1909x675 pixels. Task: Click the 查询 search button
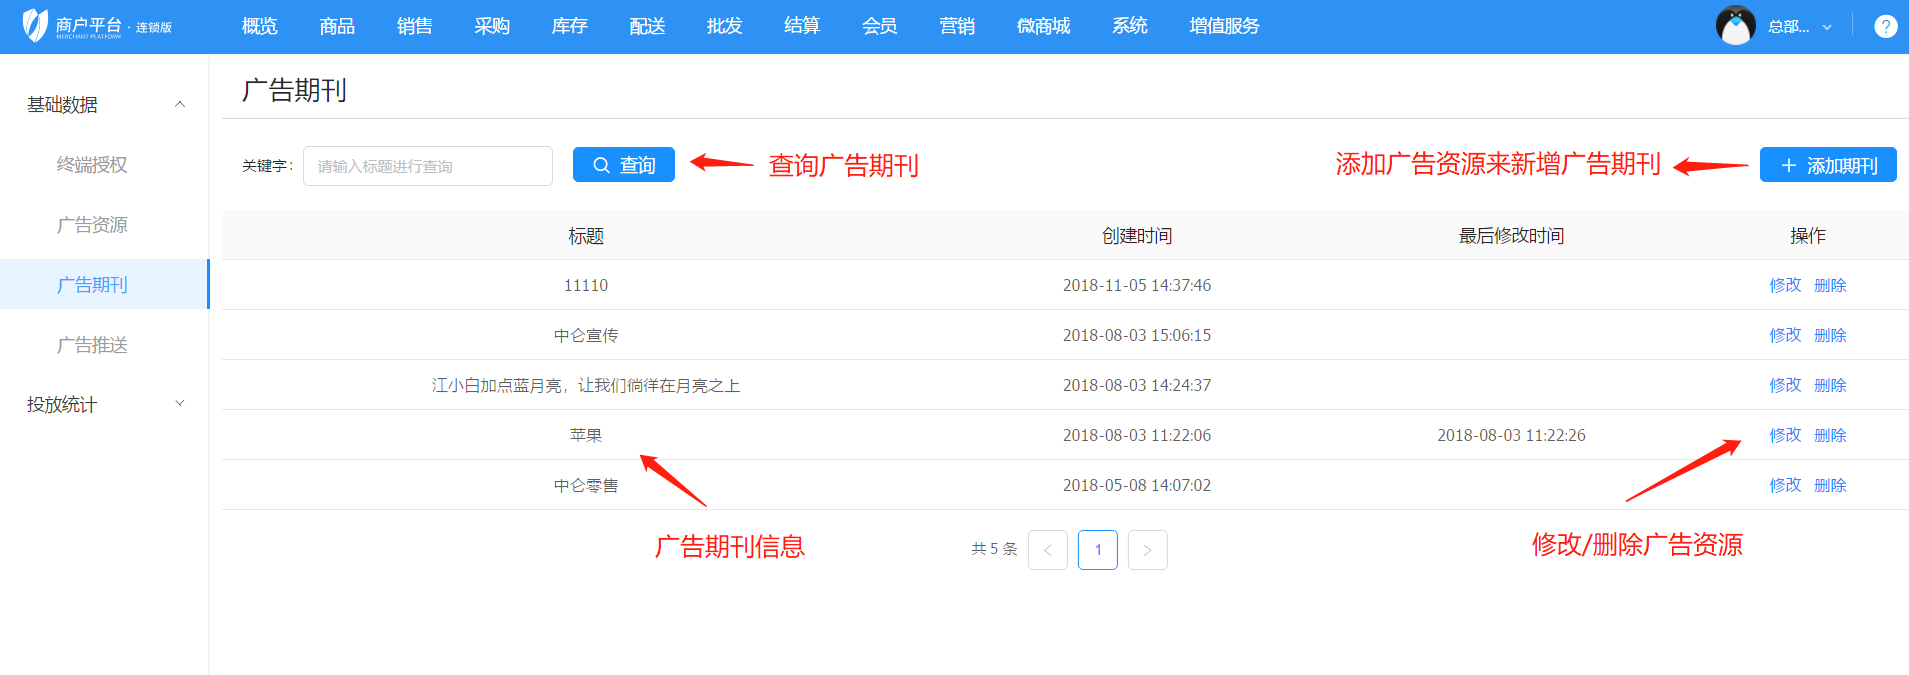point(623,165)
